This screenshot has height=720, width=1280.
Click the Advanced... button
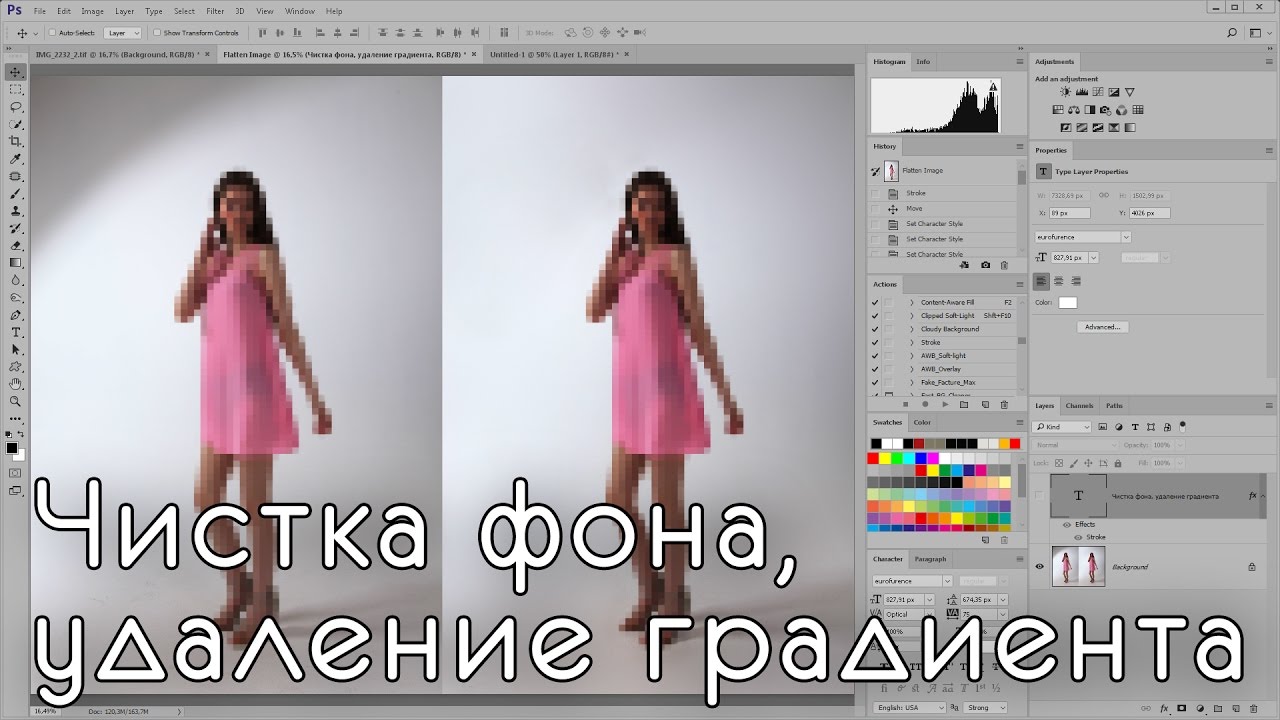[x=1103, y=327]
